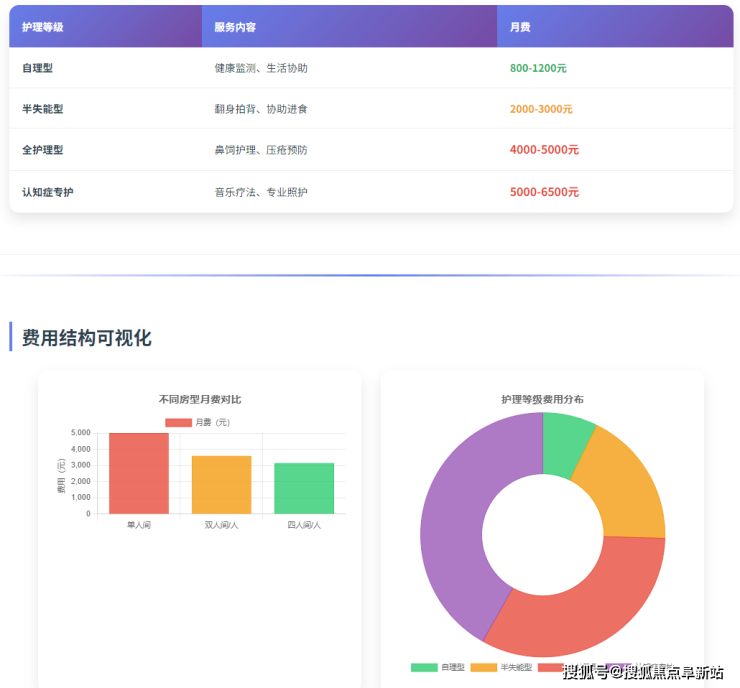Click the 护理等级 column header
This screenshot has height=688, width=740.
(43, 27)
